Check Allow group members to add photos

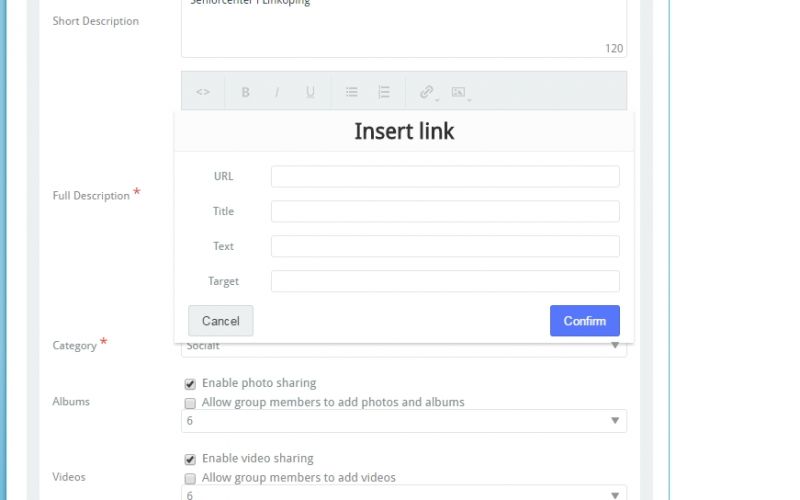pos(190,403)
